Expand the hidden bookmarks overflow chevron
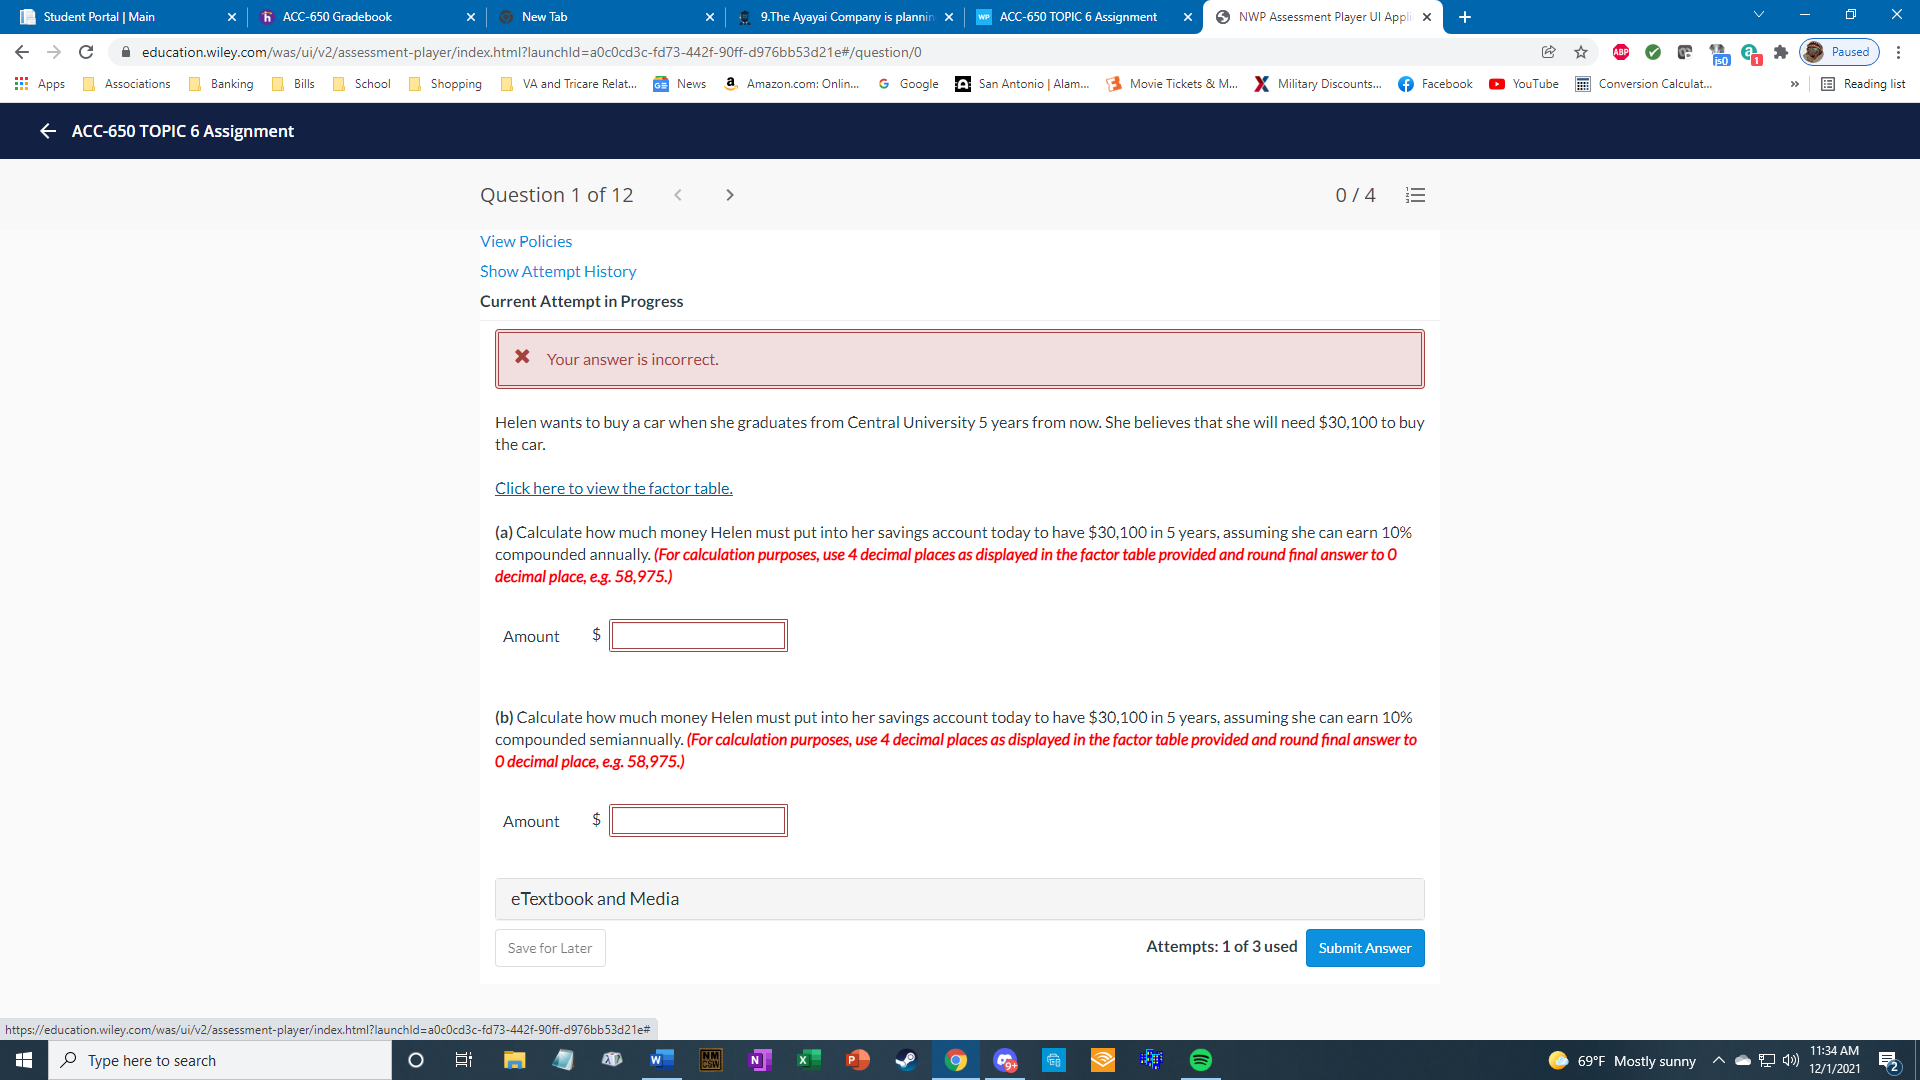 click(x=1794, y=84)
